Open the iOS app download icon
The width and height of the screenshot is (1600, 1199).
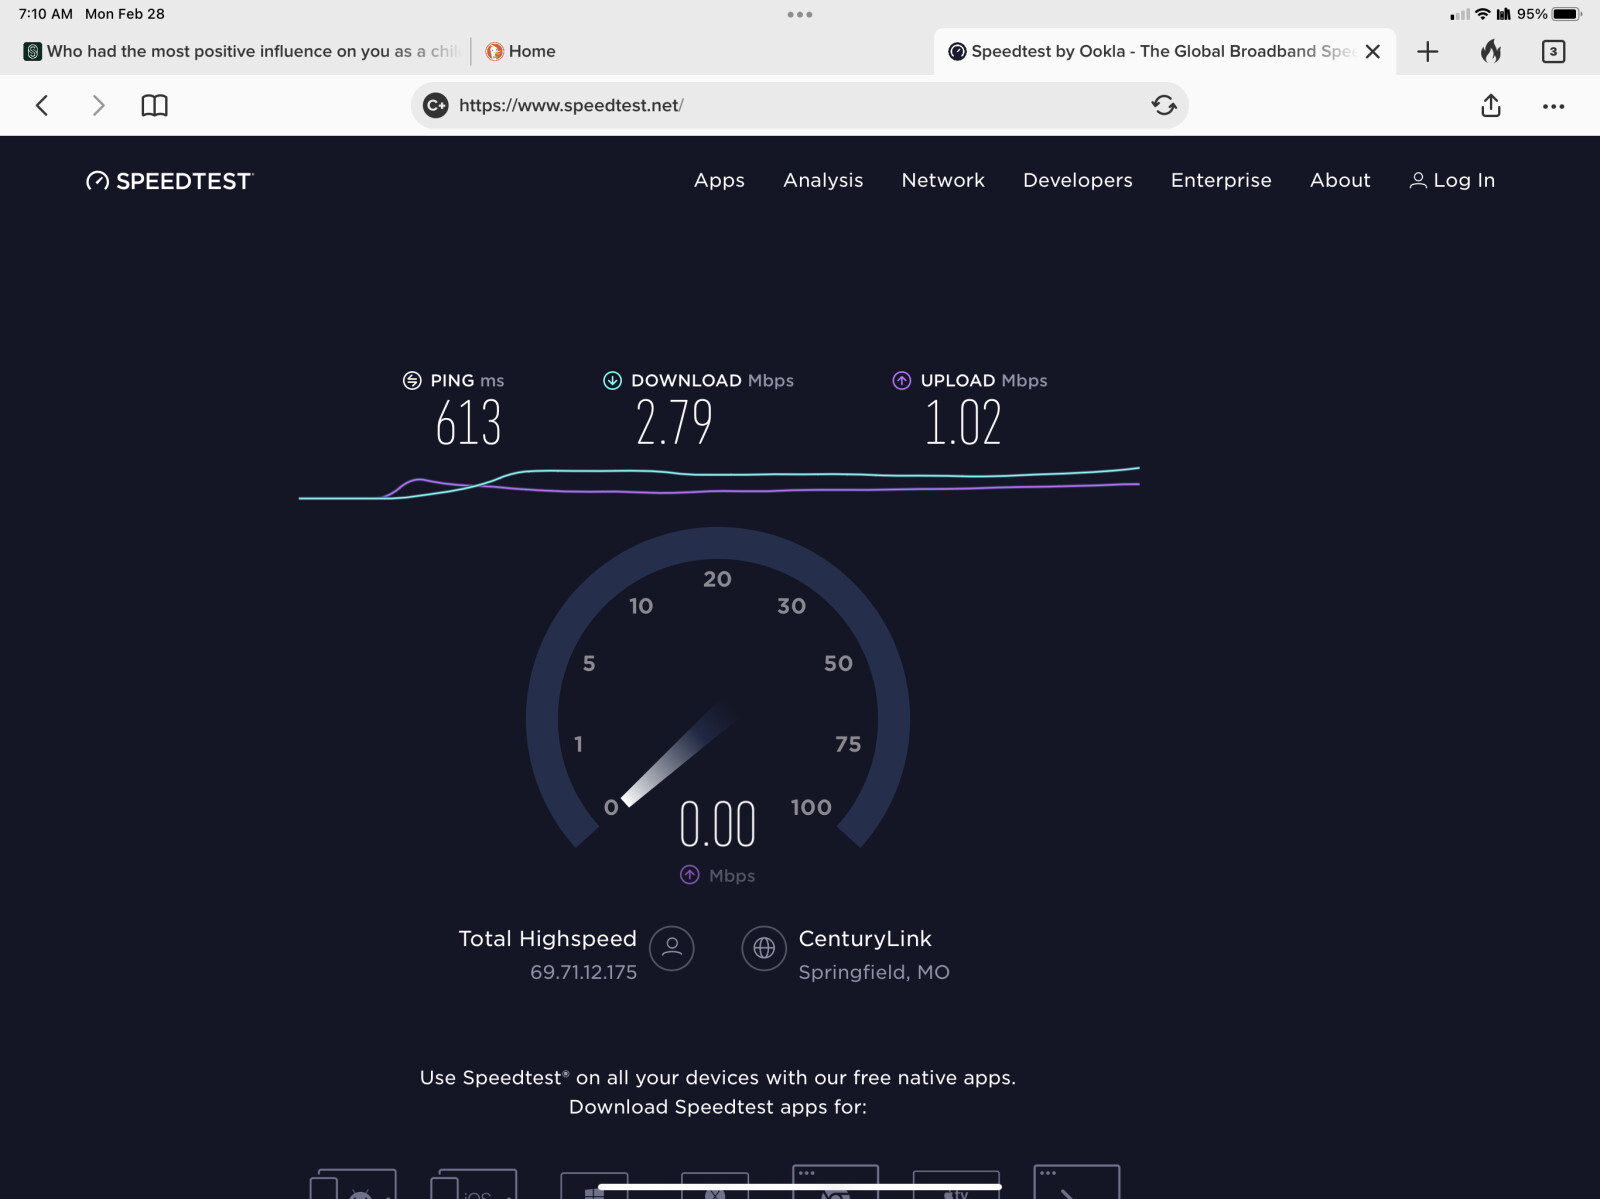[x=473, y=1183]
